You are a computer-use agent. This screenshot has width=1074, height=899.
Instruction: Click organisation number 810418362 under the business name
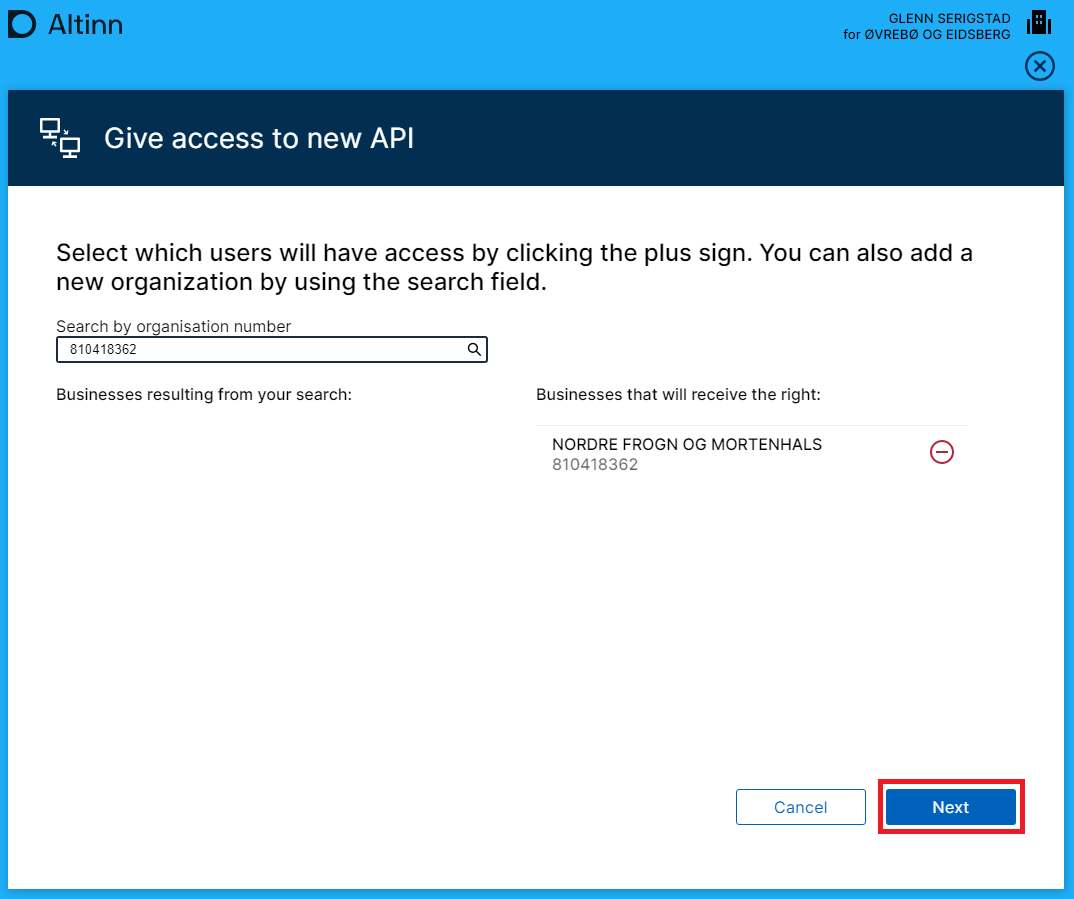pyautogui.click(x=594, y=465)
